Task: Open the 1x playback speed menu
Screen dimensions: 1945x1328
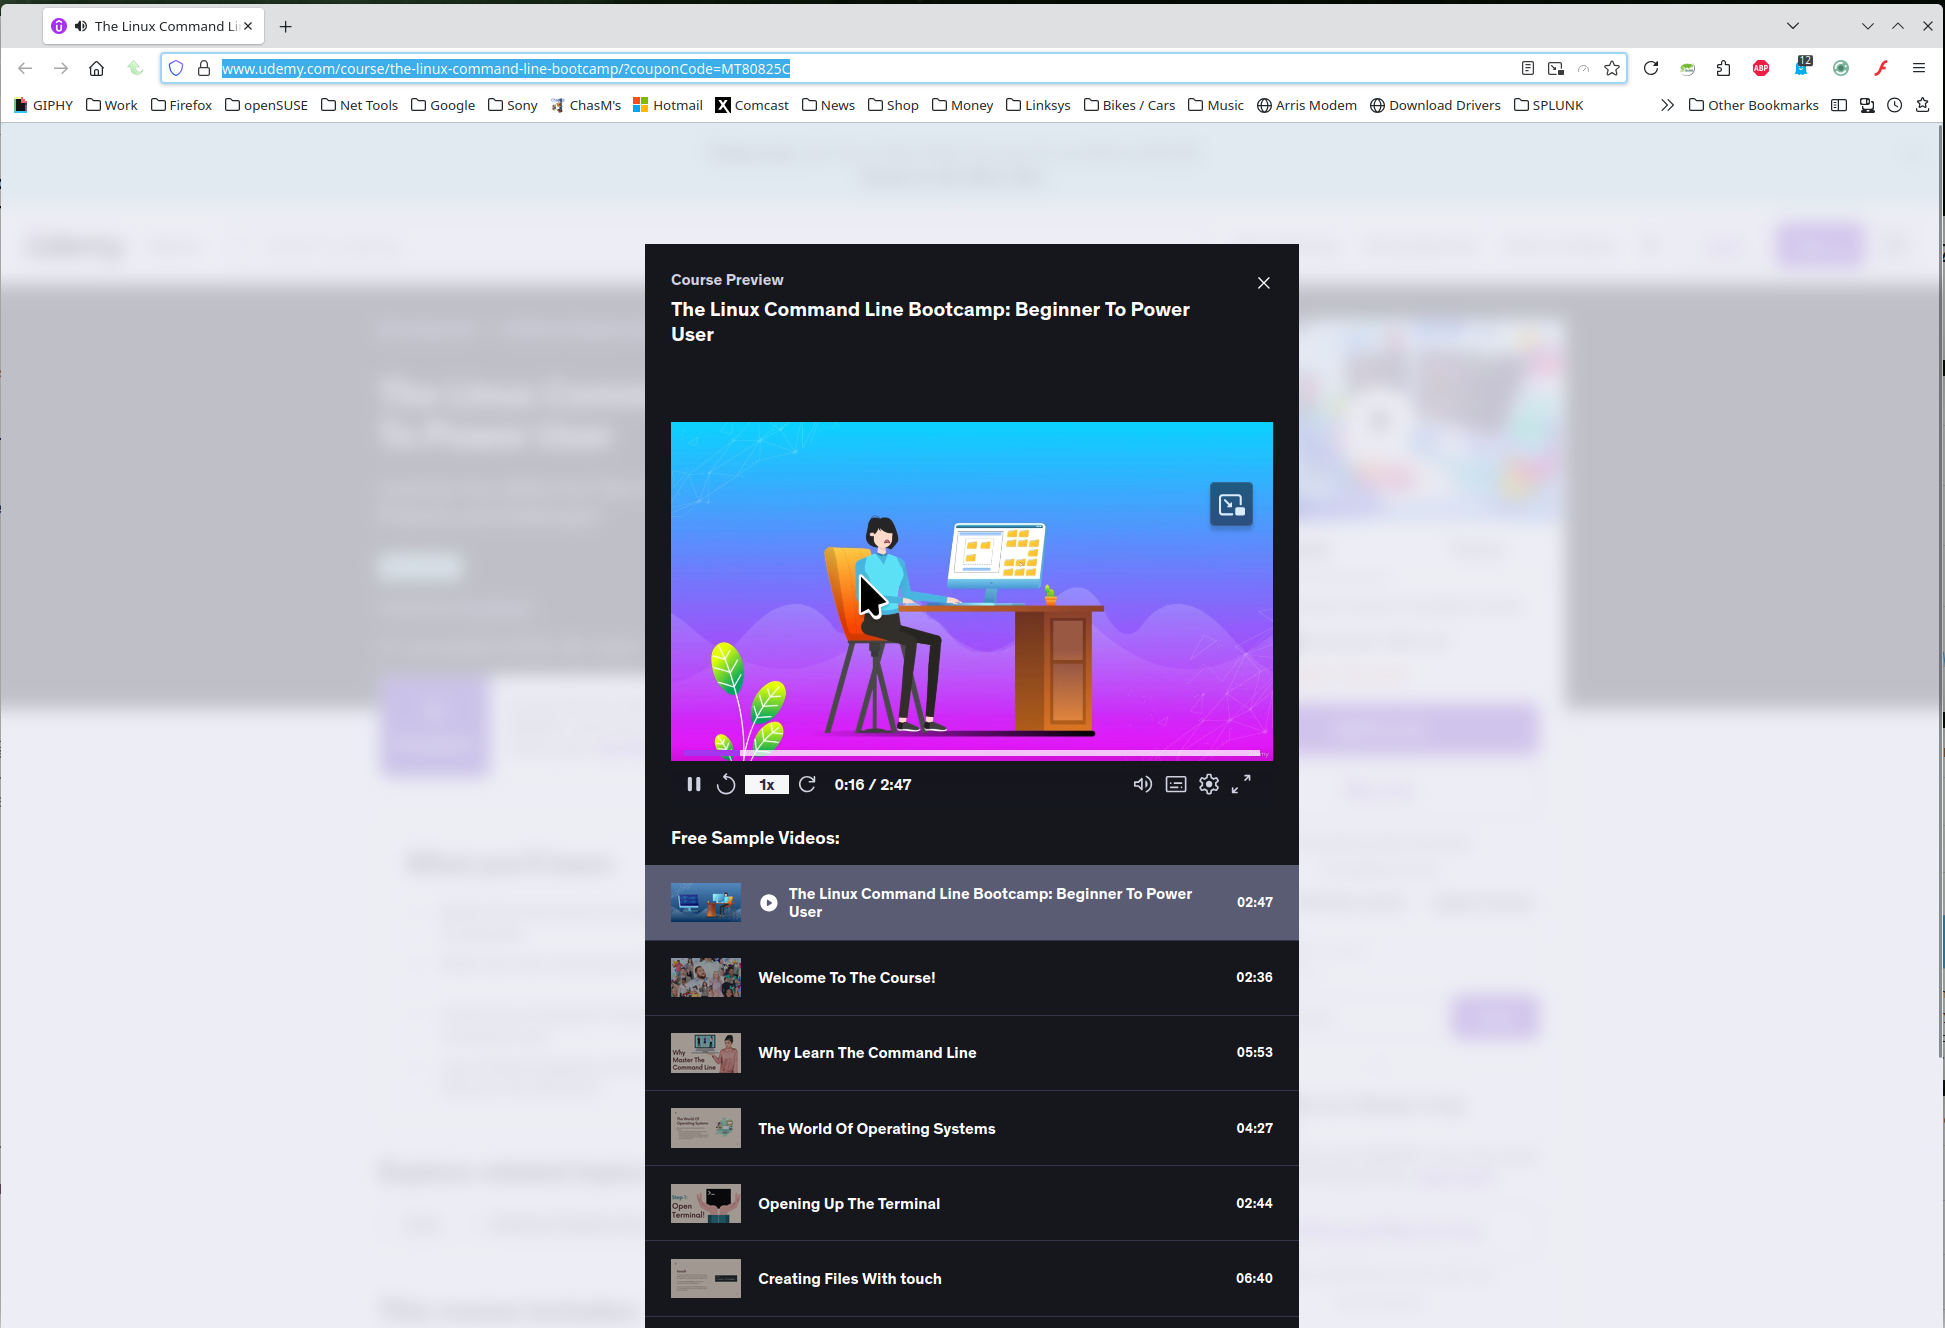Action: tap(766, 785)
